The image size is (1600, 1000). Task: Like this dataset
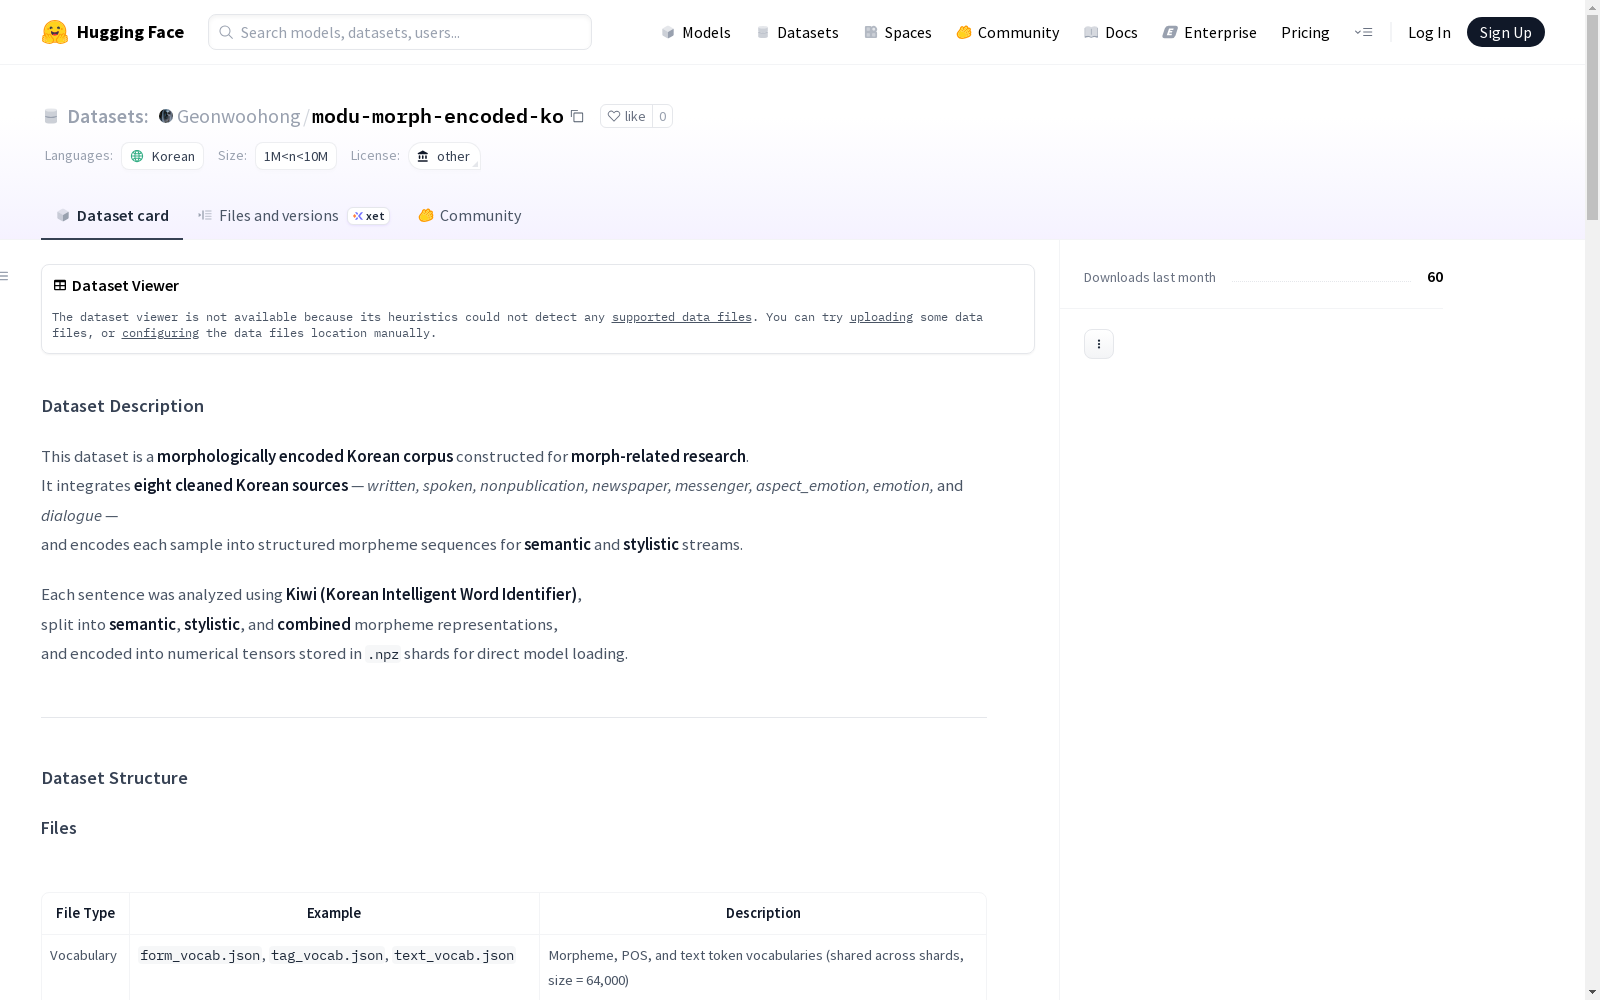tap(627, 116)
